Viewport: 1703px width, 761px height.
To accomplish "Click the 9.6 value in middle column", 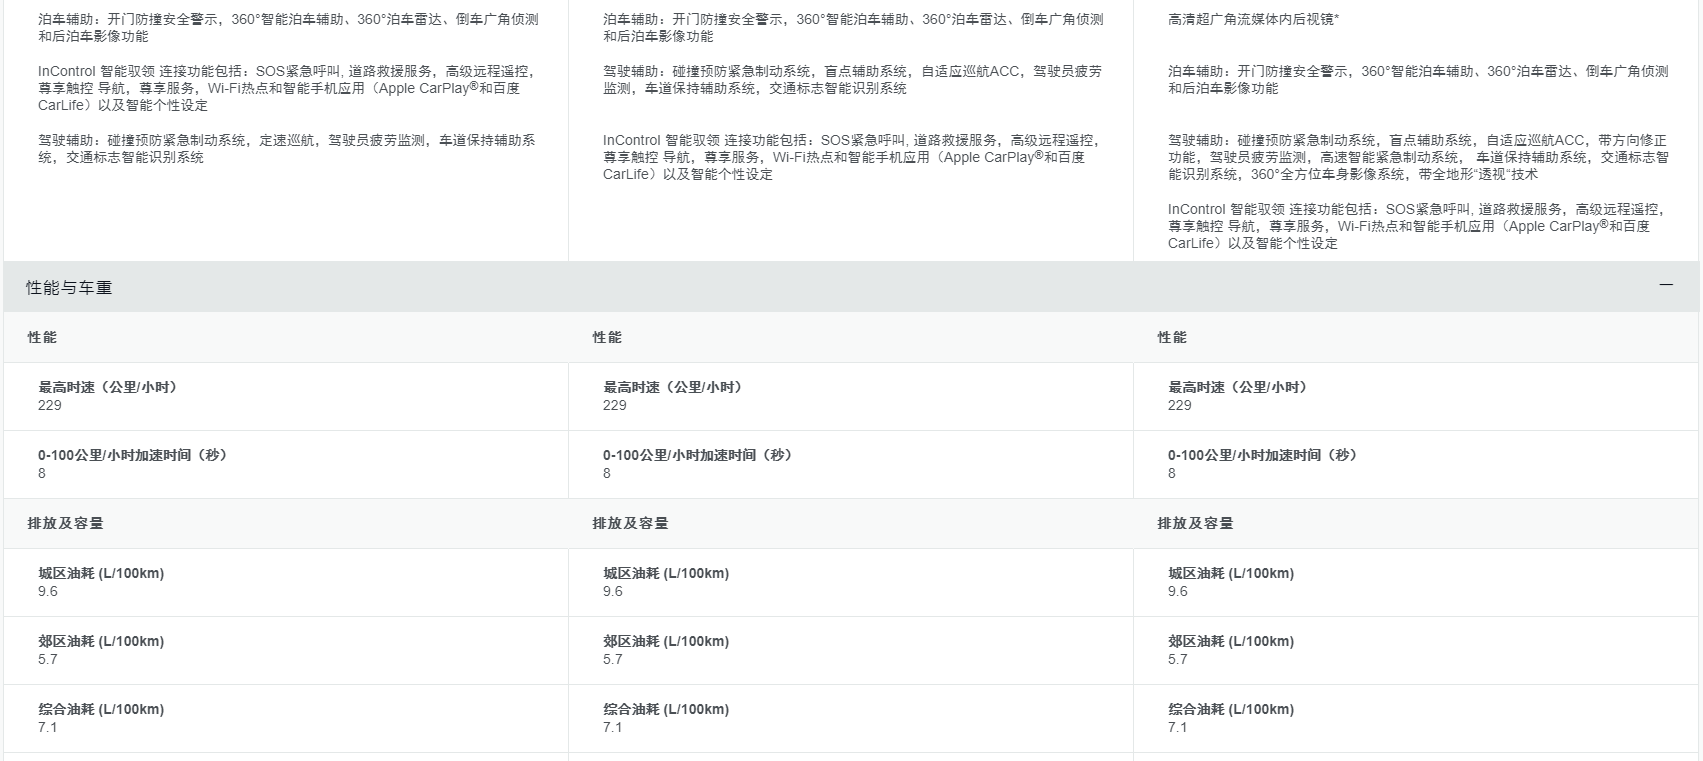I will 613,591.
